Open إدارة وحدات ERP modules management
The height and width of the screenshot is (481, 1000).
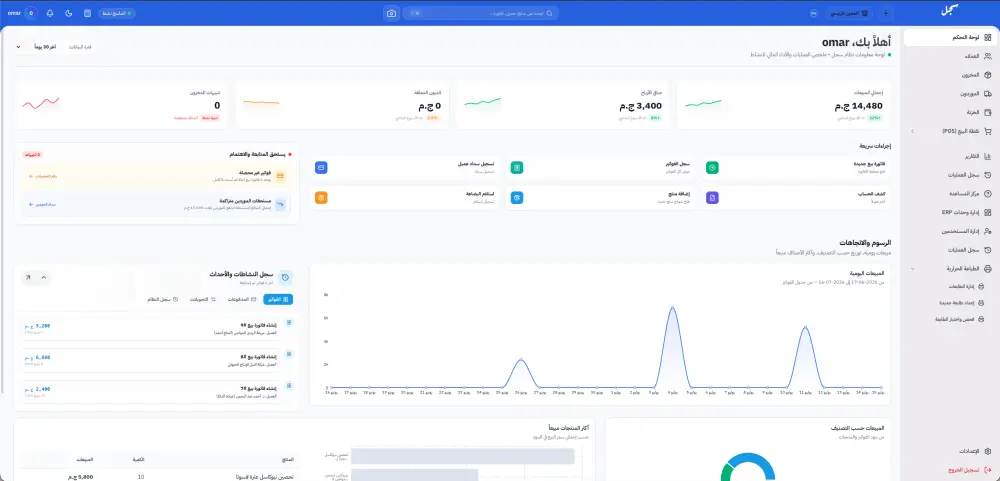tap(950, 212)
